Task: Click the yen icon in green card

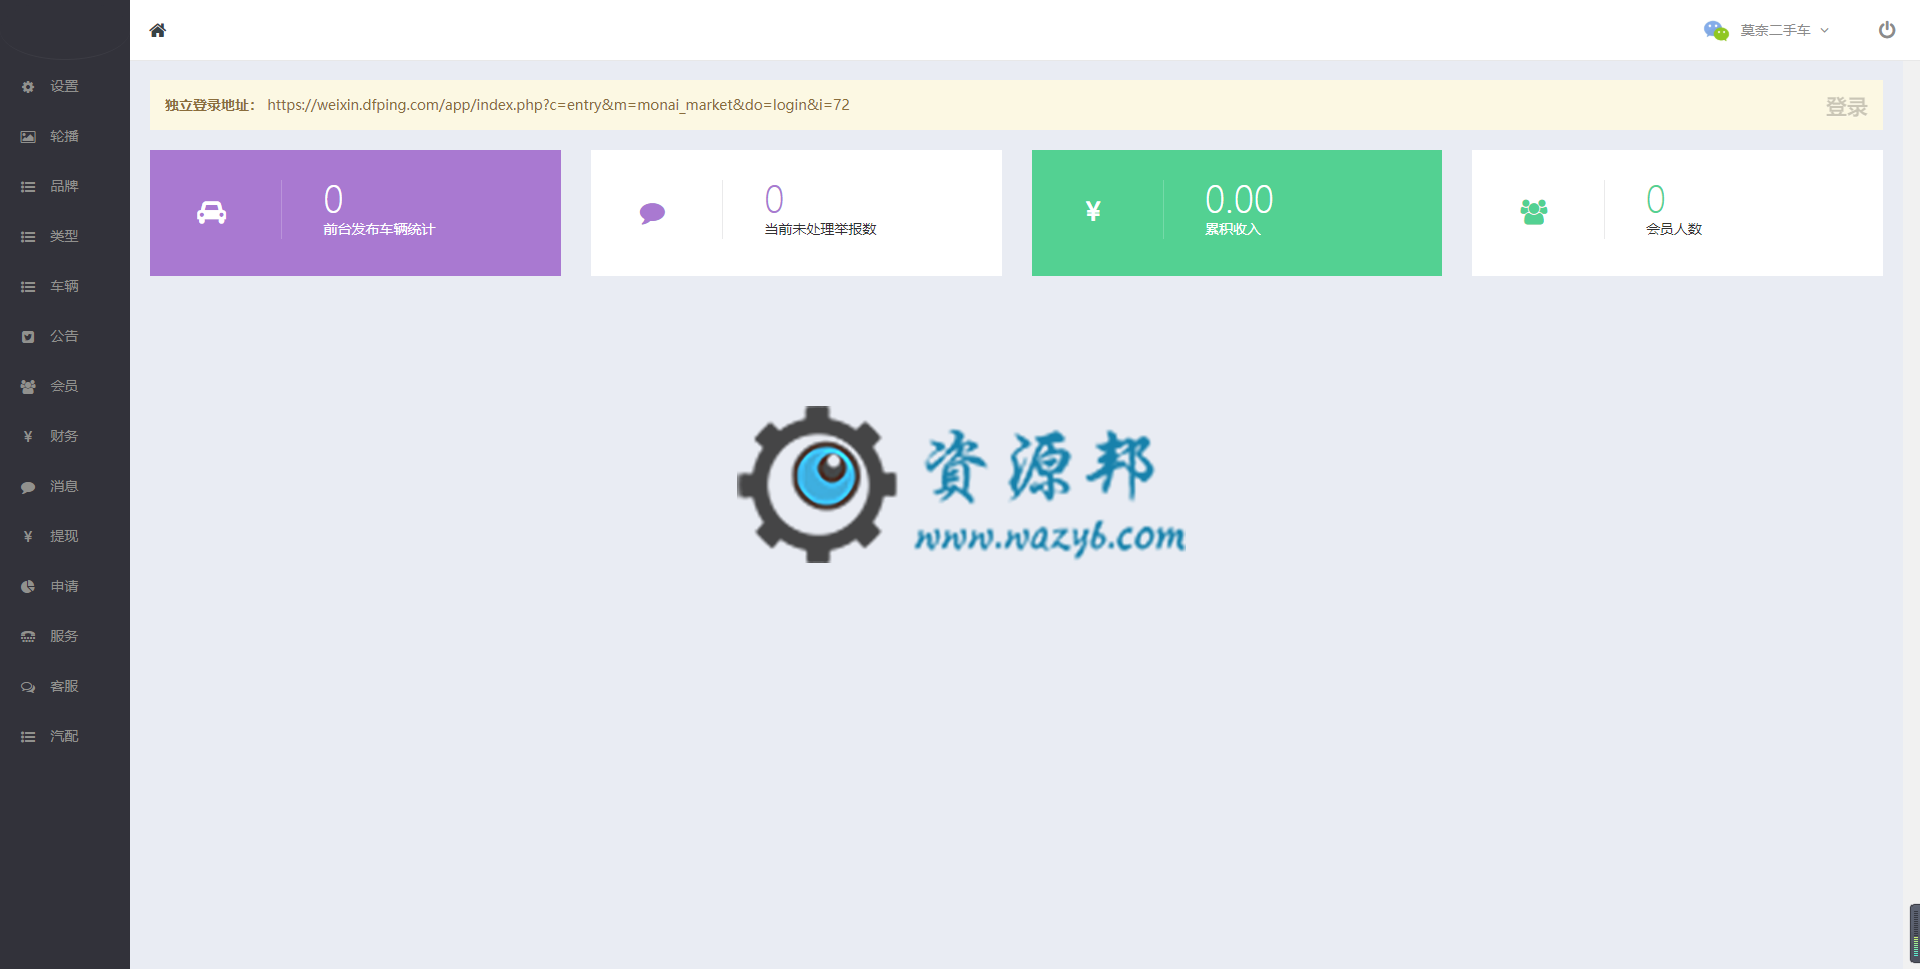Action: pyautogui.click(x=1093, y=211)
